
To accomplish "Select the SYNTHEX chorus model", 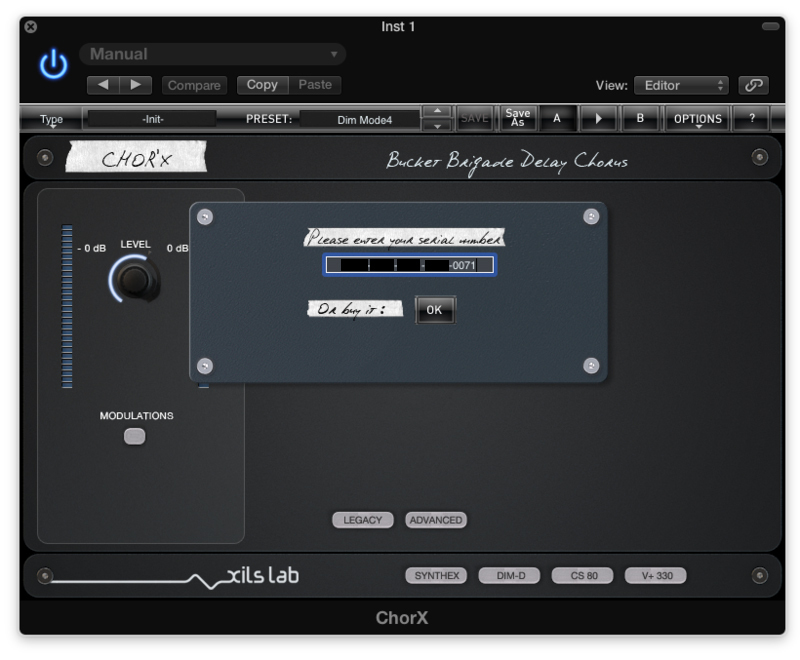I will tap(436, 575).
